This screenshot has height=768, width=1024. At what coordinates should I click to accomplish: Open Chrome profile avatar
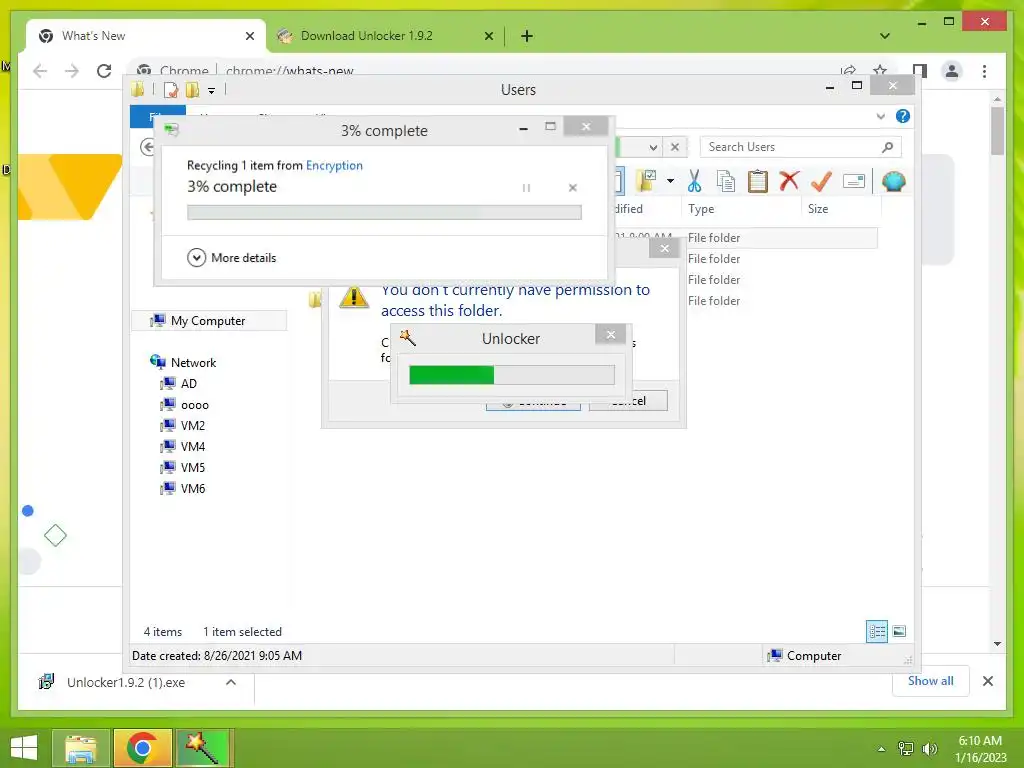[952, 71]
